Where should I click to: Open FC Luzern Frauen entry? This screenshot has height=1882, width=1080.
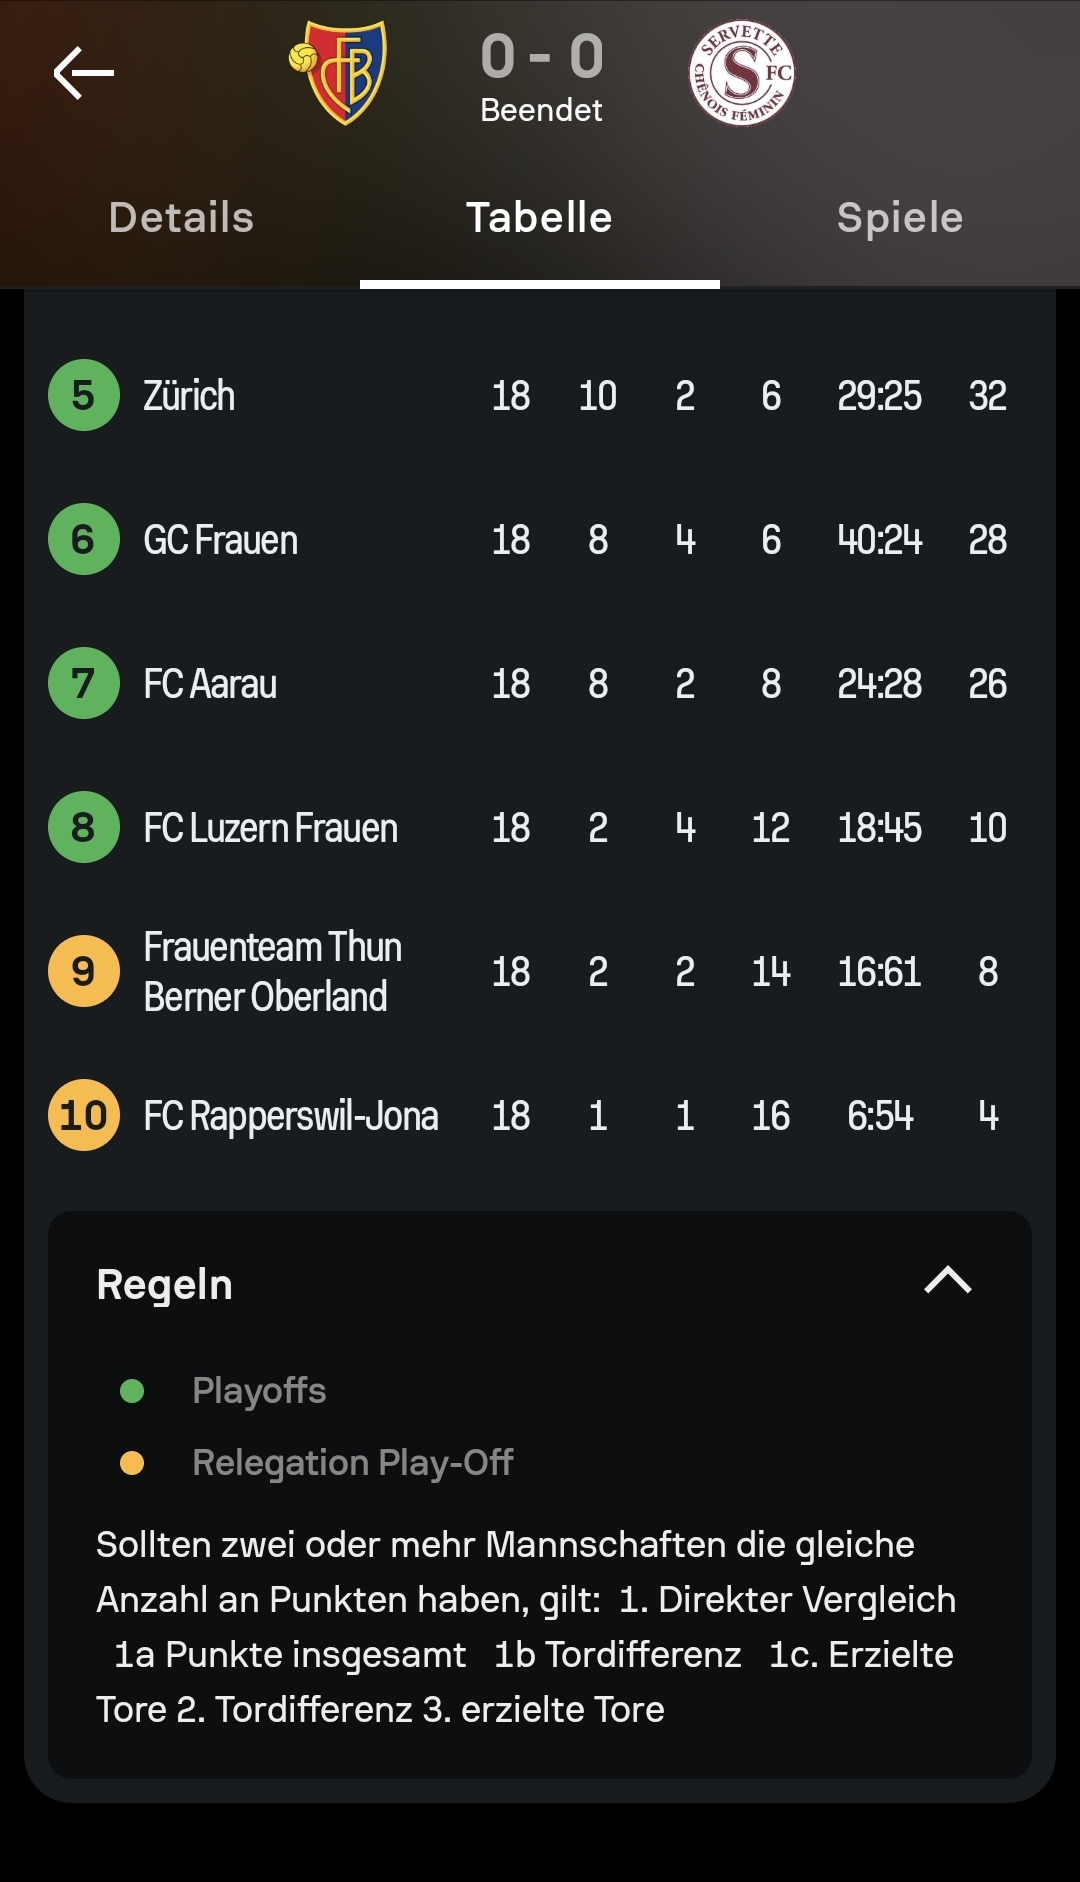tap(271, 828)
